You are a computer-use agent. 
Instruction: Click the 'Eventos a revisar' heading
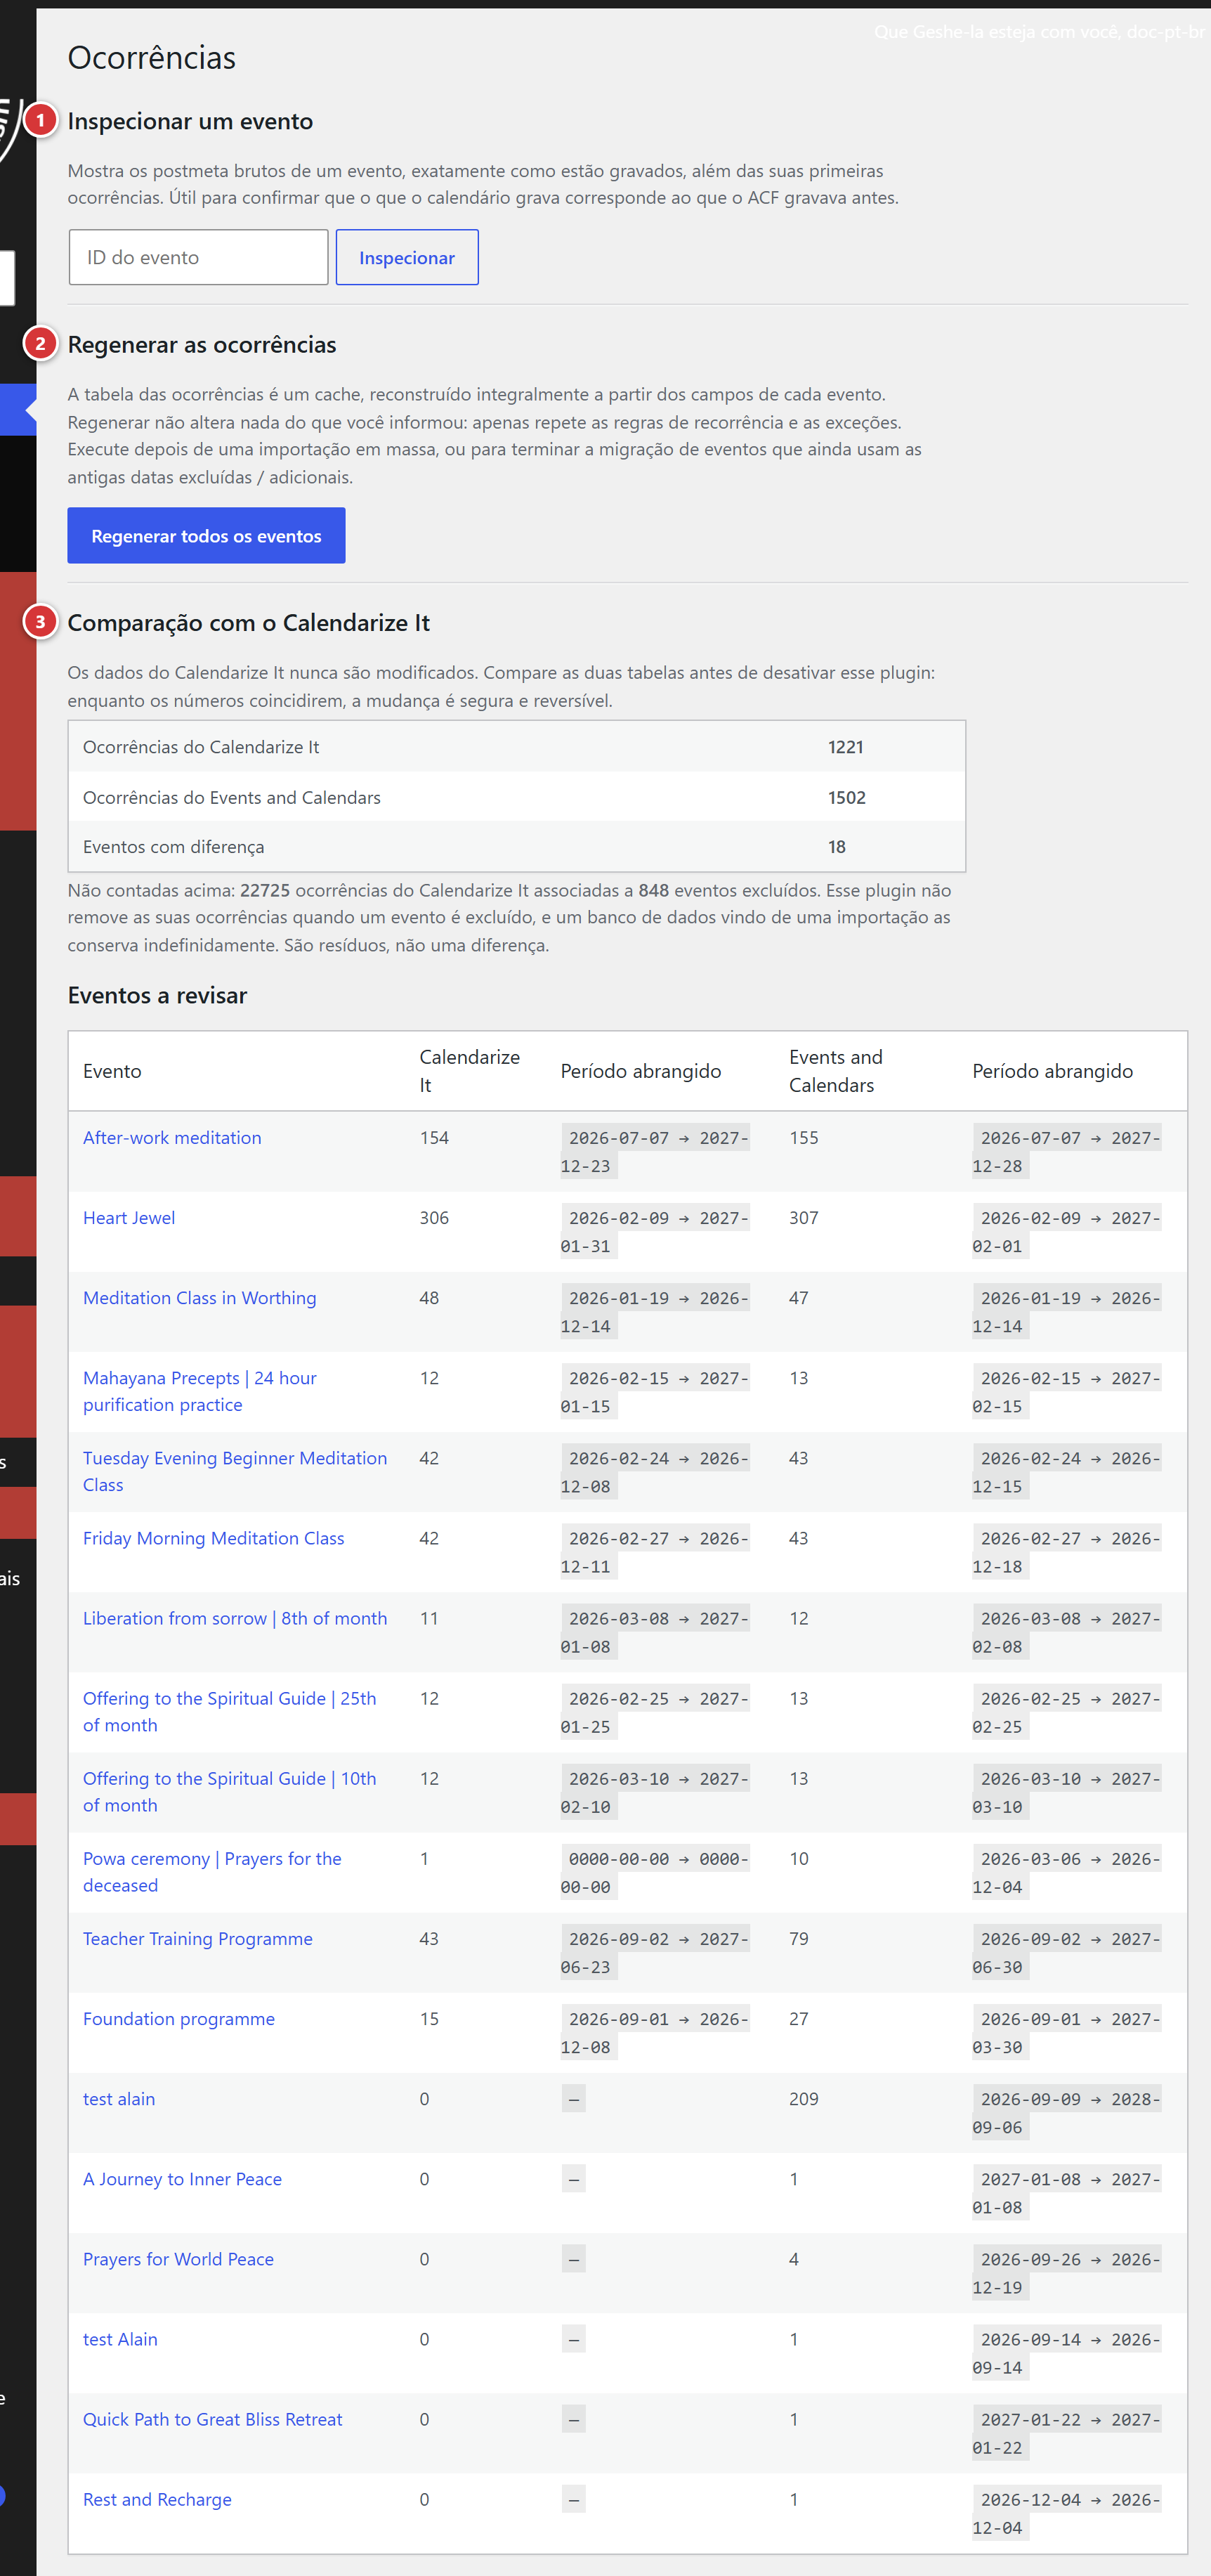pyautogui.click(x=157, y=994)
